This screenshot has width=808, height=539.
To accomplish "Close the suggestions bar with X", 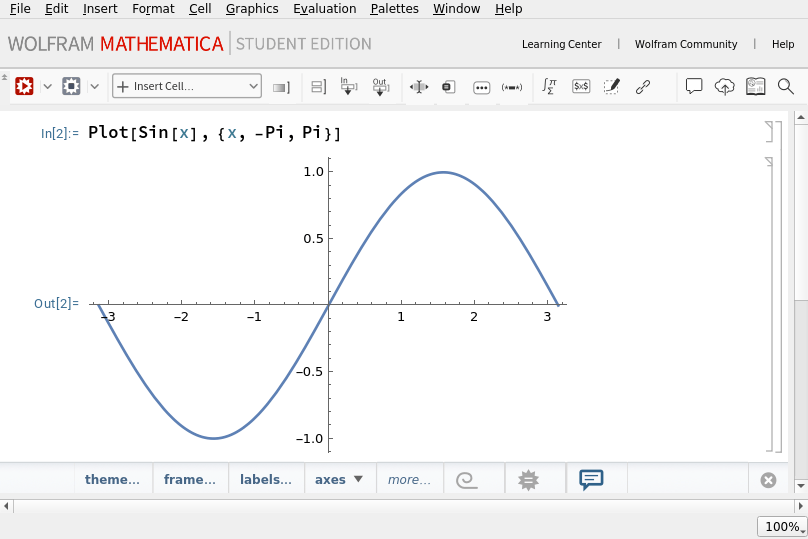I will pos(768,480).
